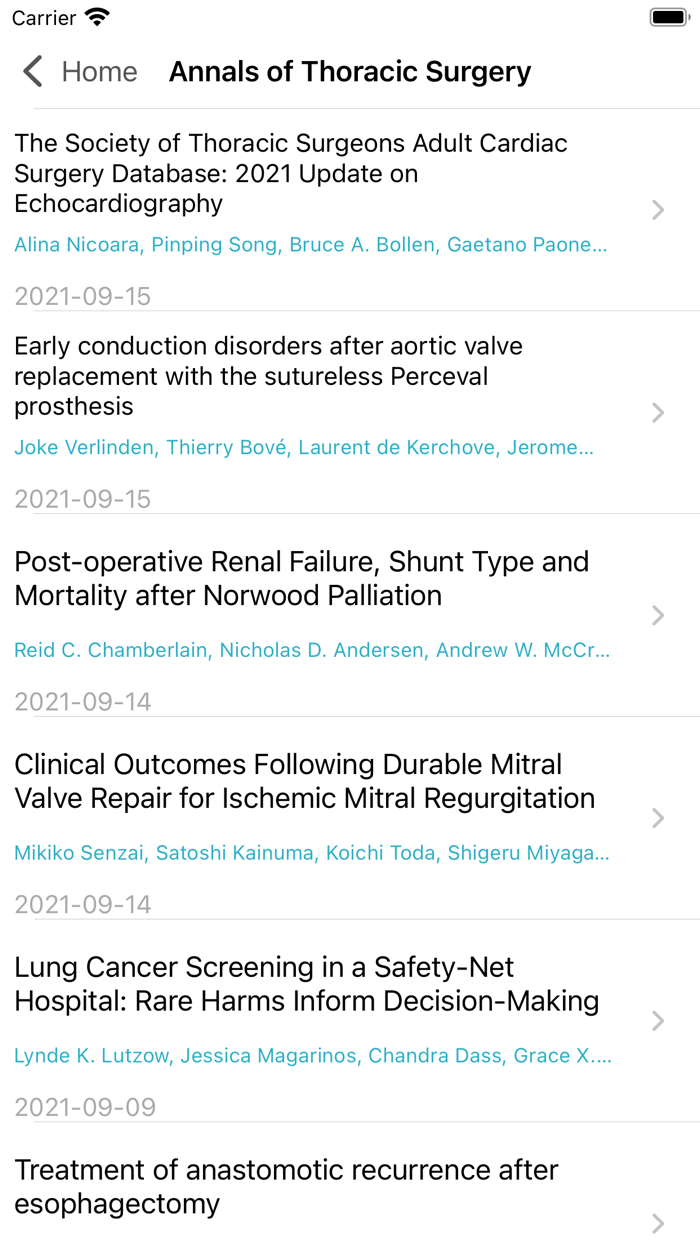Screen dimensions: 700x1244
Task: Open the sutureless Perceval prosthesis article
Action: pyautogui.click(x=268, y=376)
